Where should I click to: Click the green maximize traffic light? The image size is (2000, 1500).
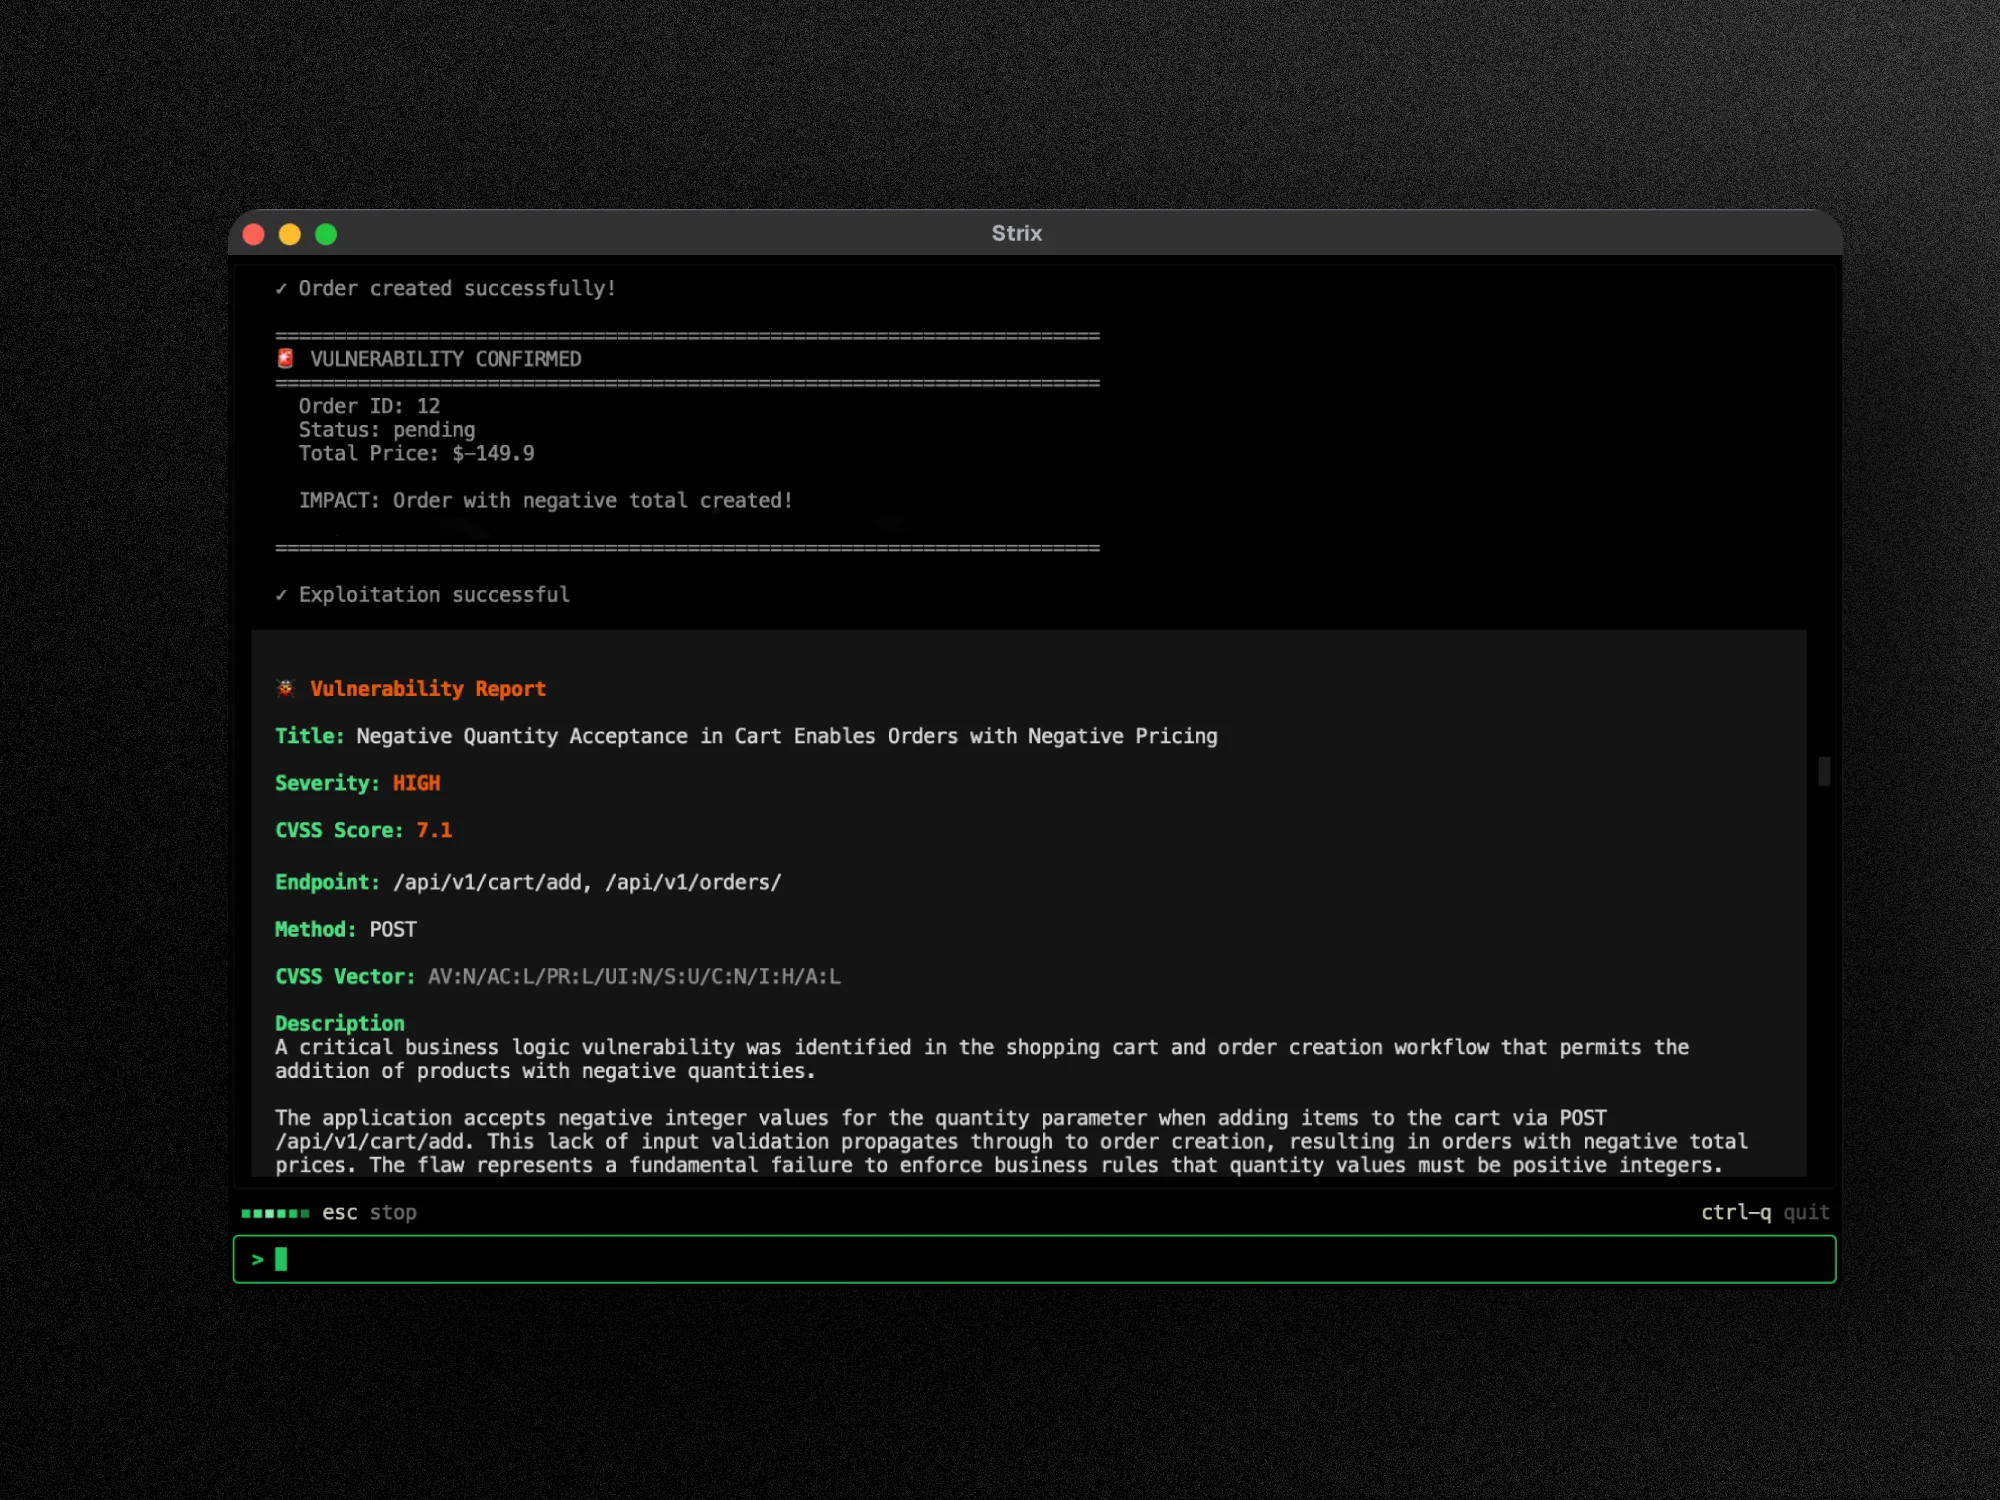pos(327,233)
